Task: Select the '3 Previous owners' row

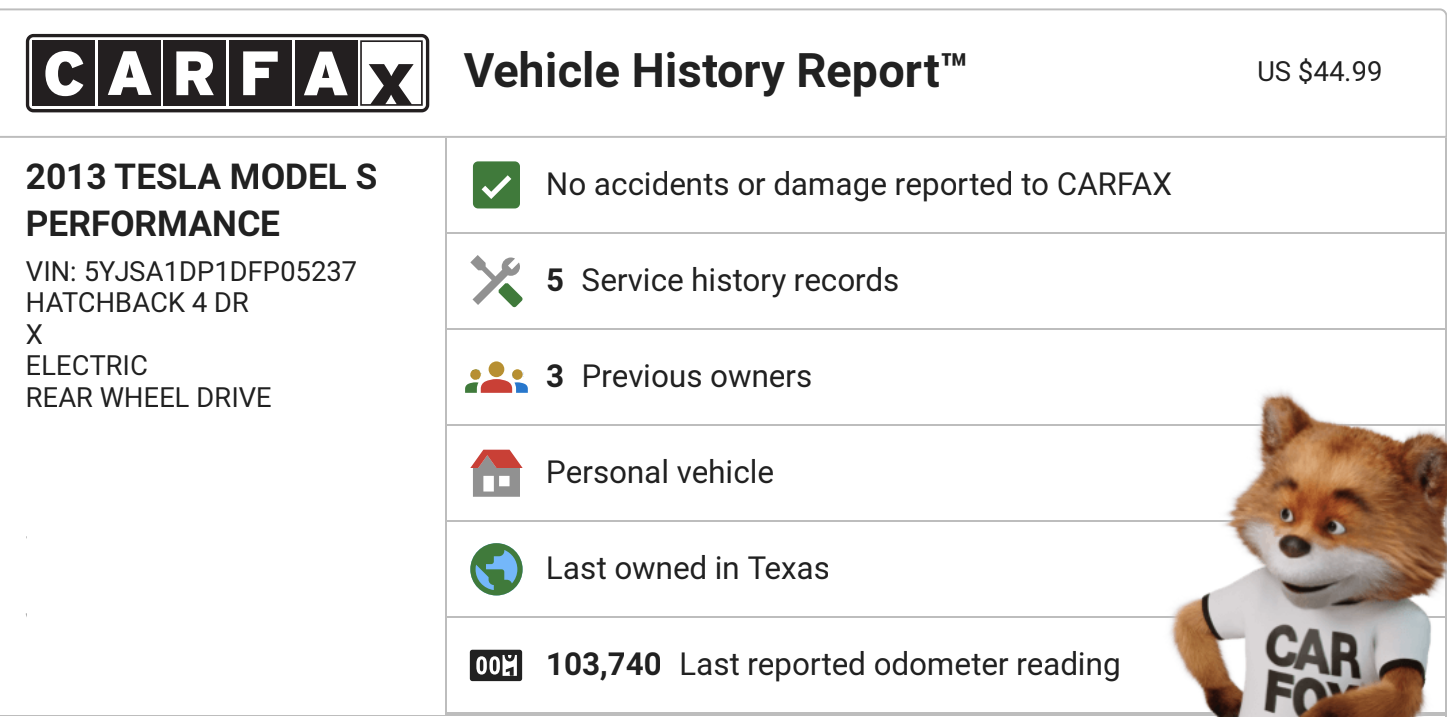Action: pos(679,377)
